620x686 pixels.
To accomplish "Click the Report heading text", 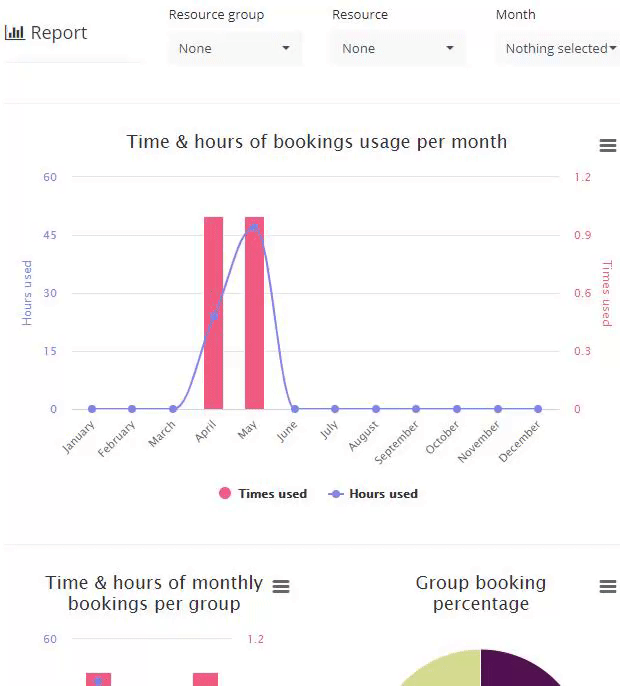I will [59, 33].
